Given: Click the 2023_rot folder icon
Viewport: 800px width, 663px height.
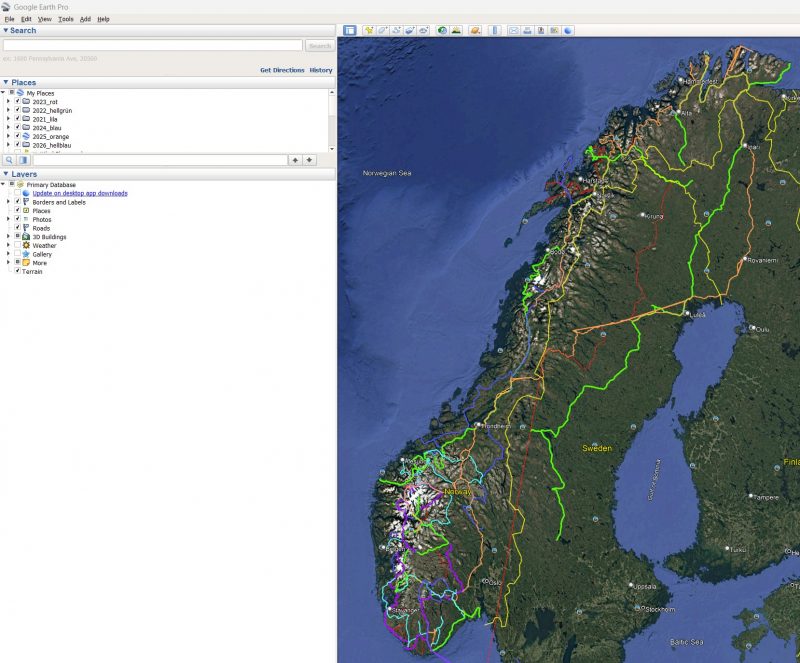Looking at the screenshot, I should point(26,102).
